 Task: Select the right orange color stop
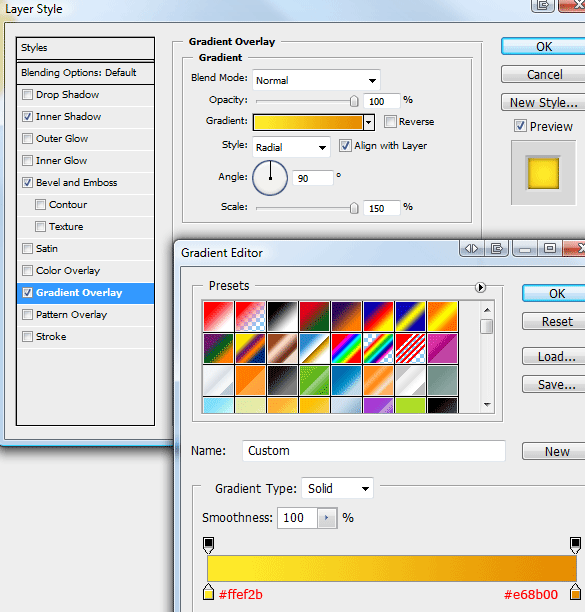click(575, 592)
